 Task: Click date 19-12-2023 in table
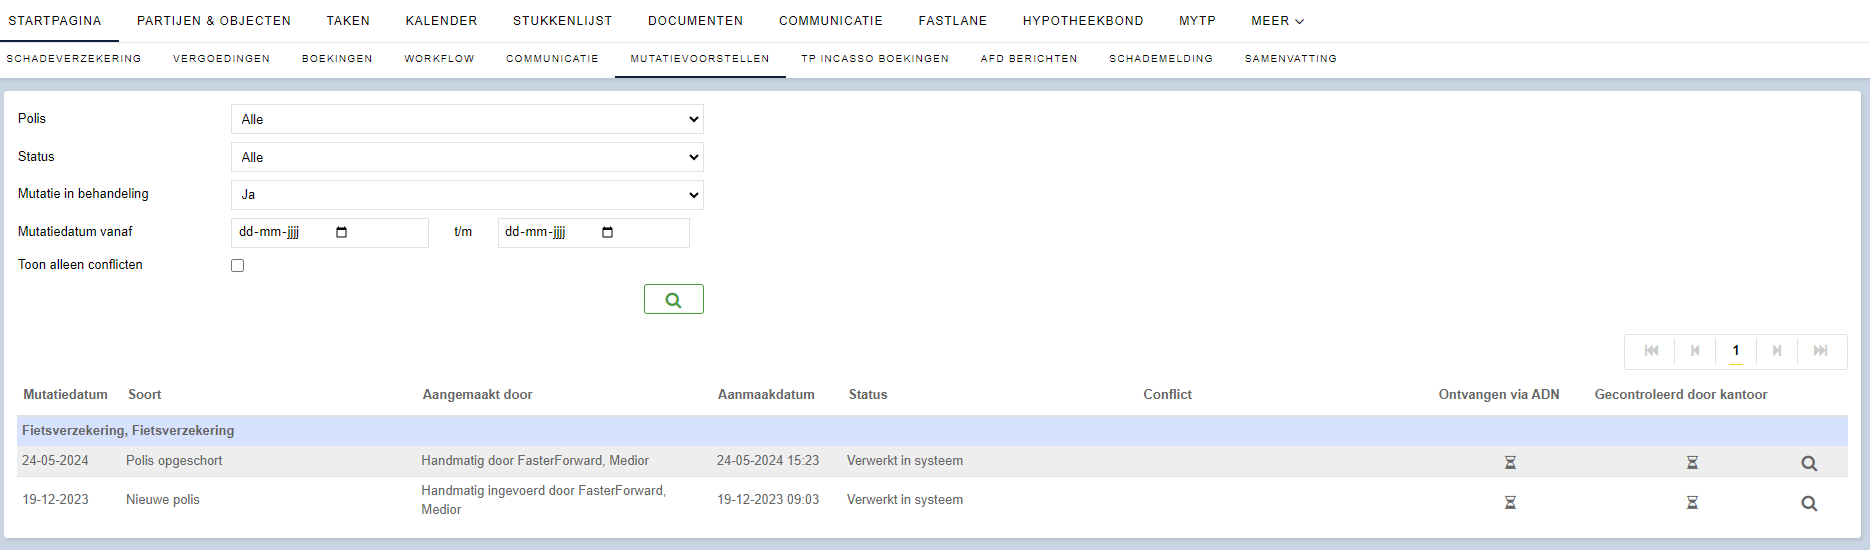(x=55, y=500)
